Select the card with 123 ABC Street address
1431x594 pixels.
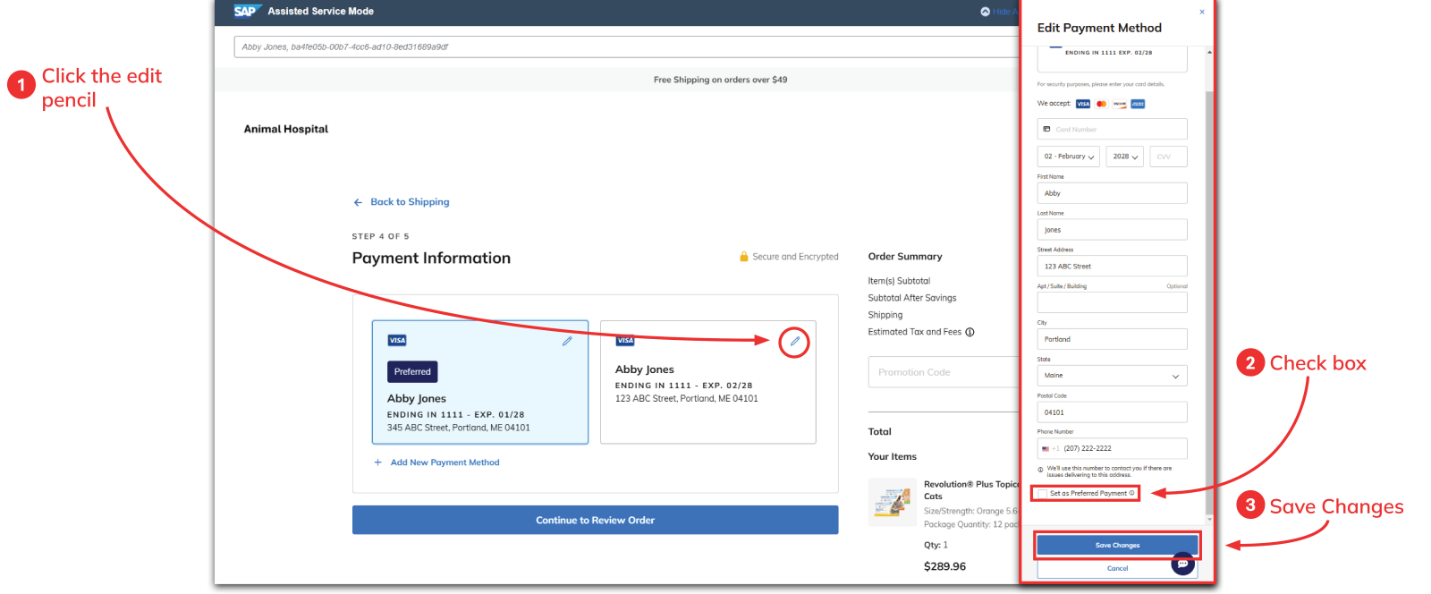point(708,382)
